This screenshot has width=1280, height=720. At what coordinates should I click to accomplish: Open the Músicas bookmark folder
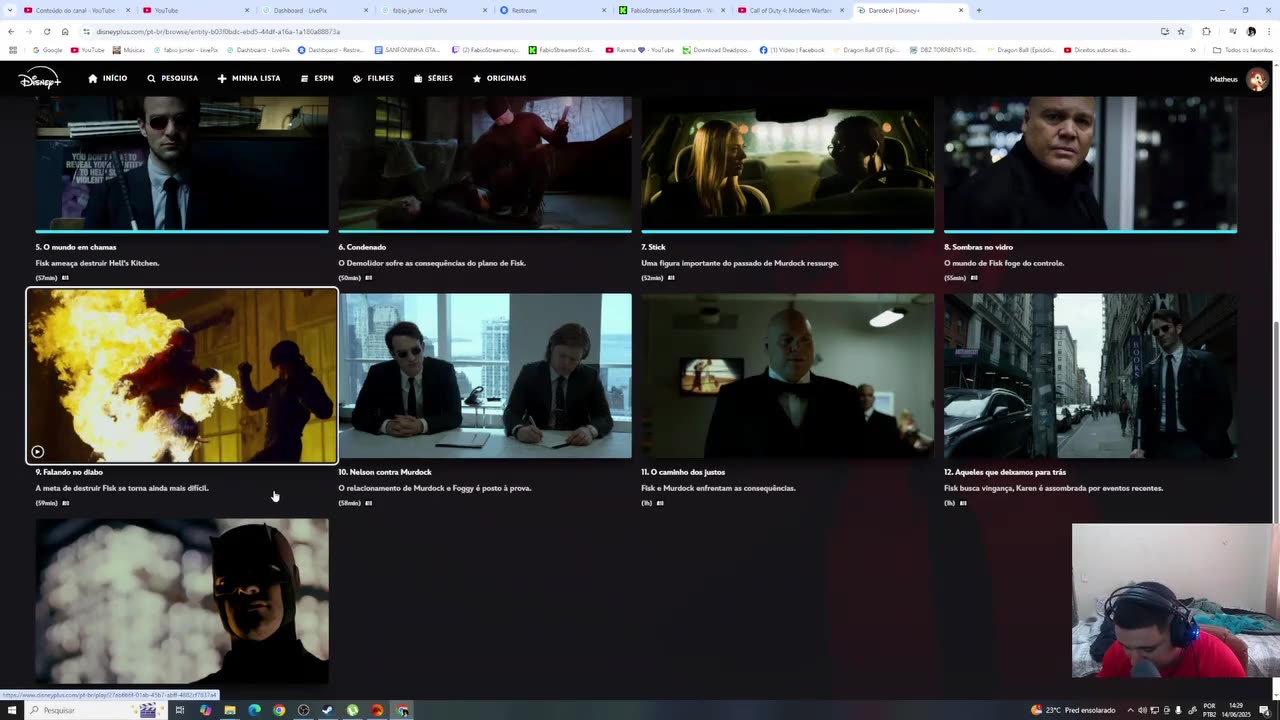[x=129, y=49]
